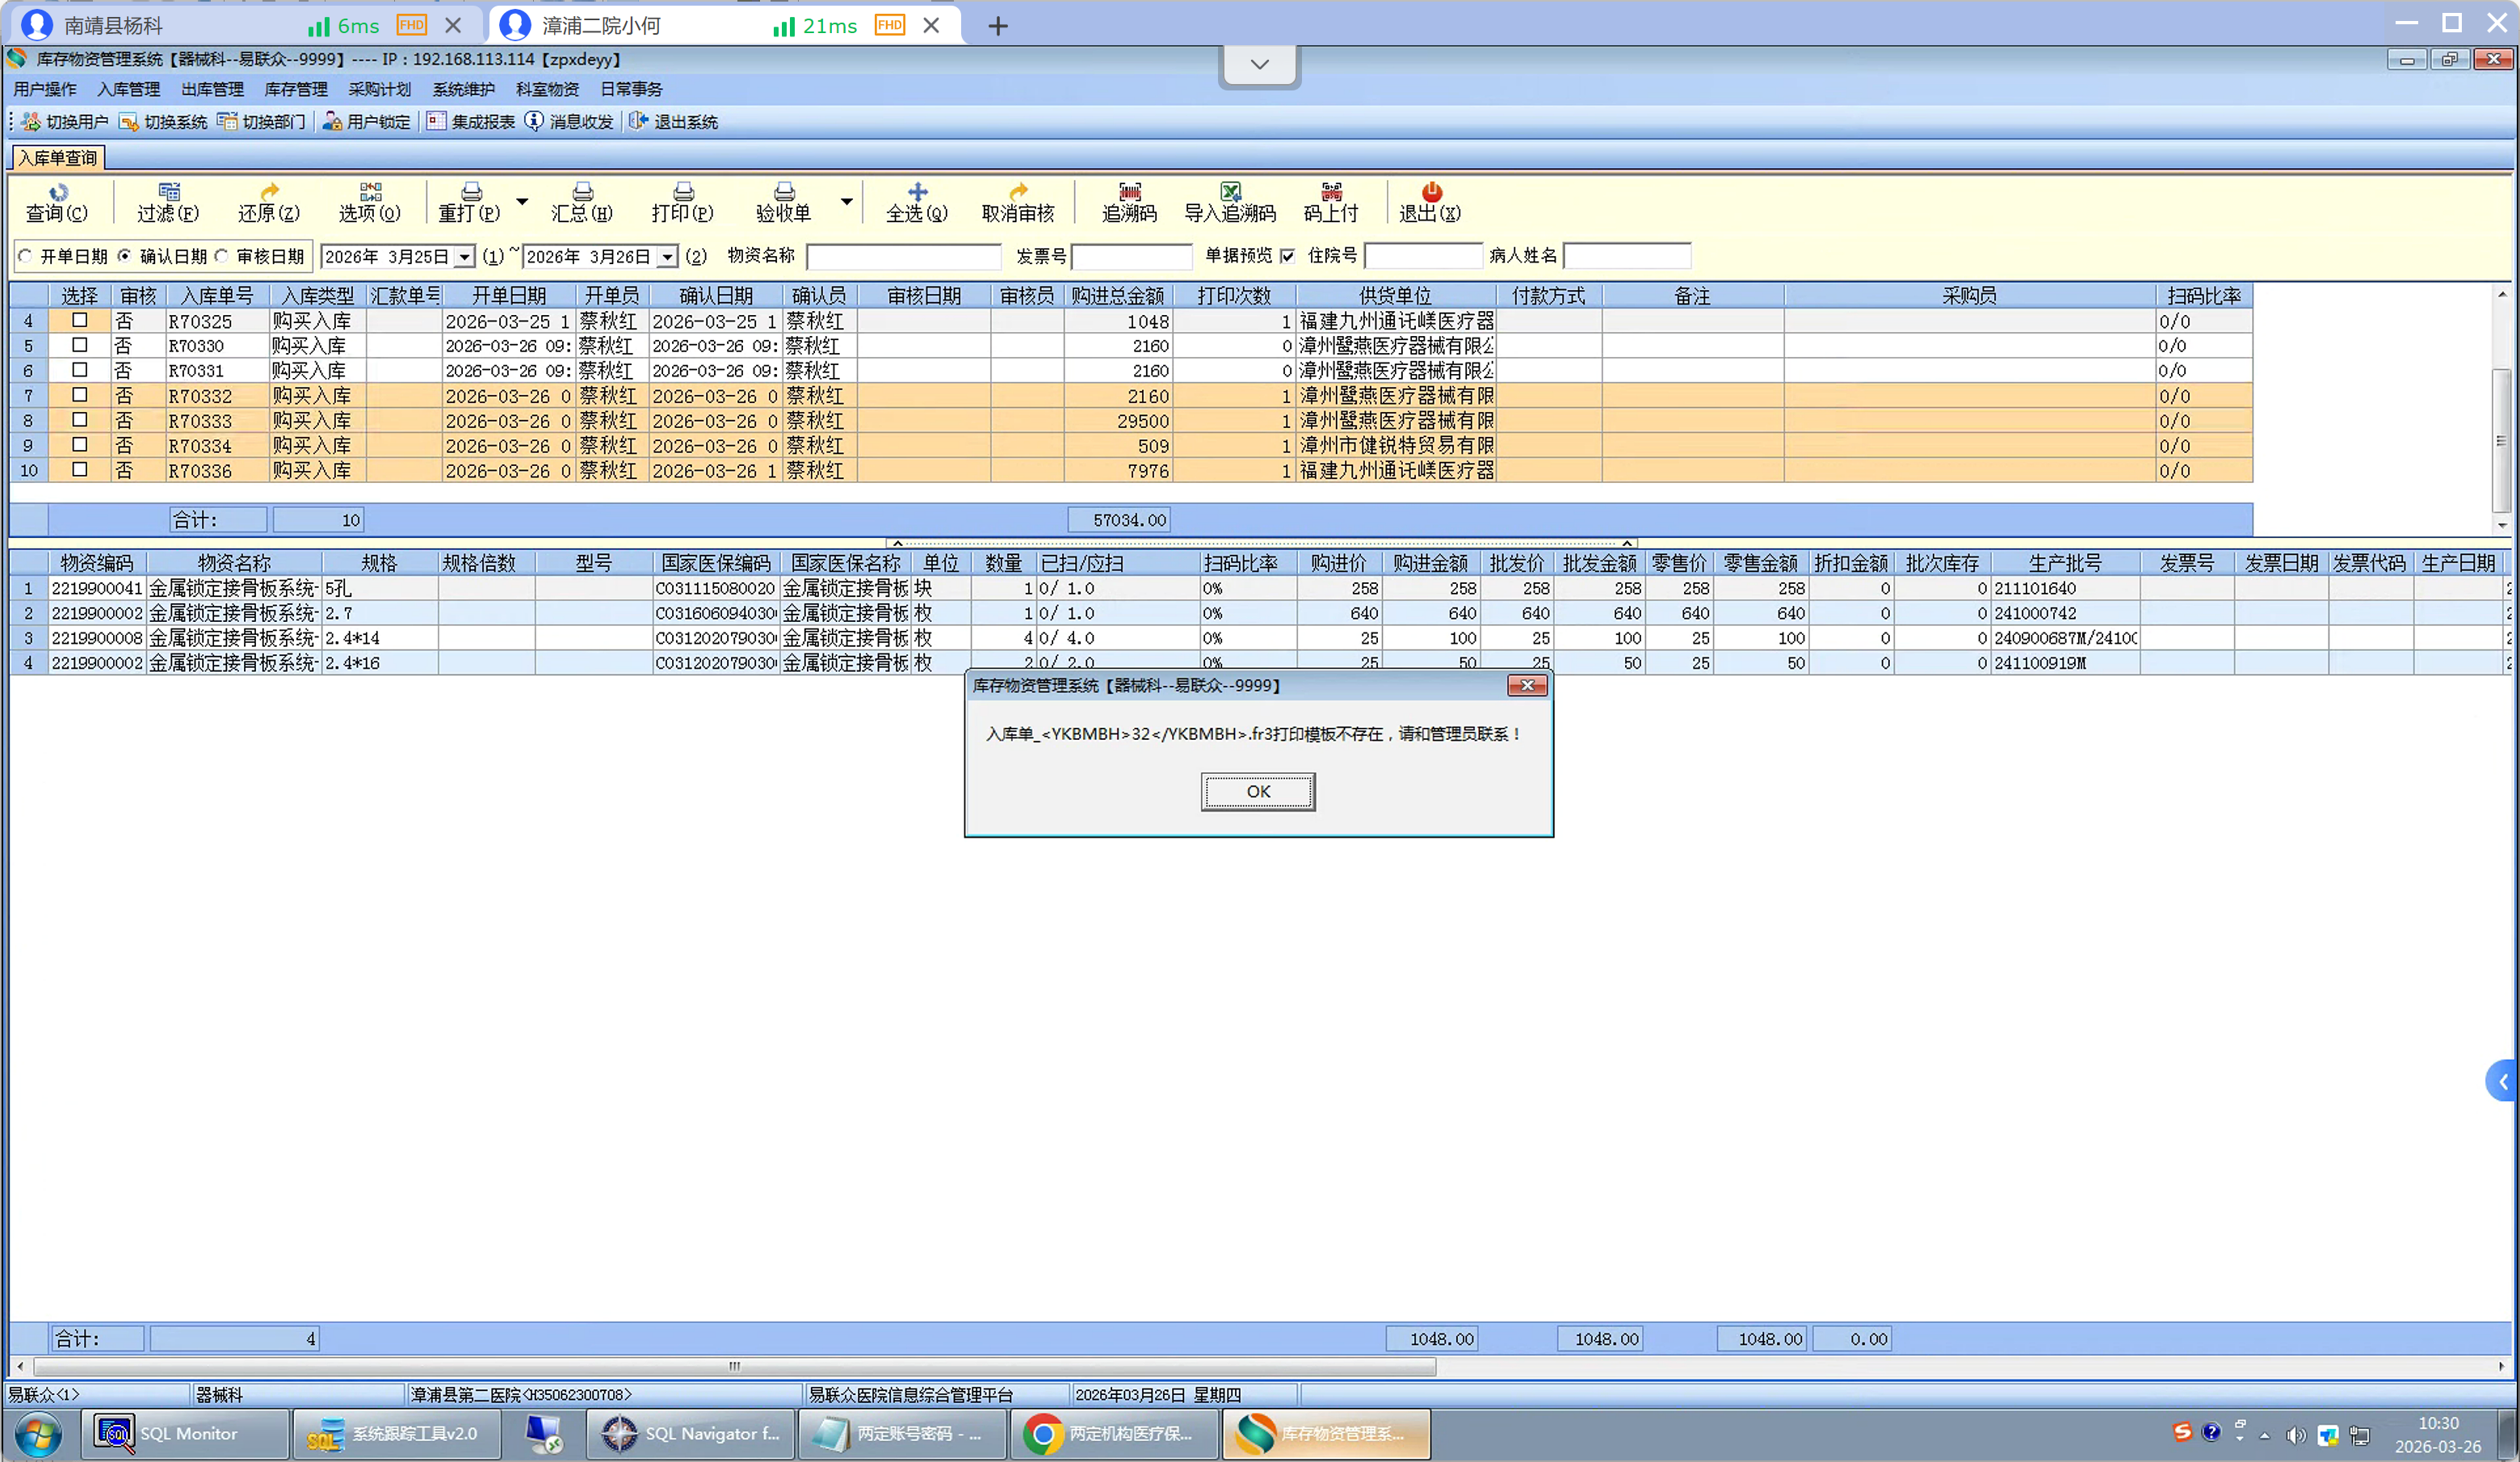The width and height of the screenshot is (2520, 1462).
Task: Click the 汇总(H) summary printer icon
Action: [582, 192]
